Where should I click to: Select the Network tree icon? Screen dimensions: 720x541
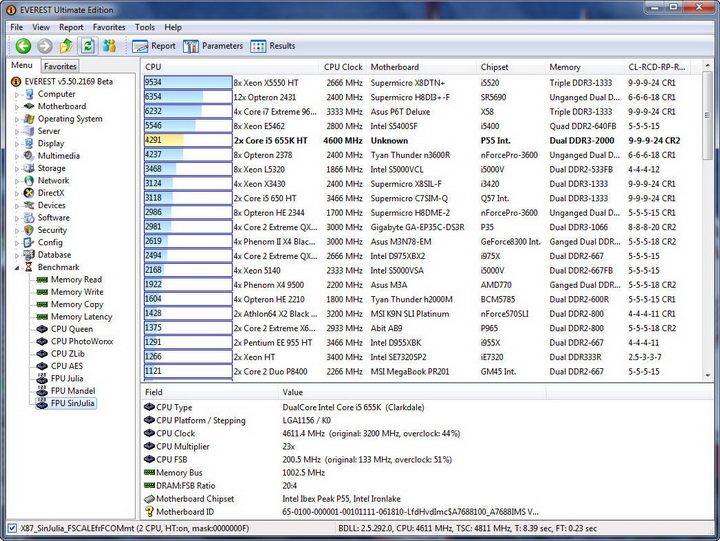(29, 180)
